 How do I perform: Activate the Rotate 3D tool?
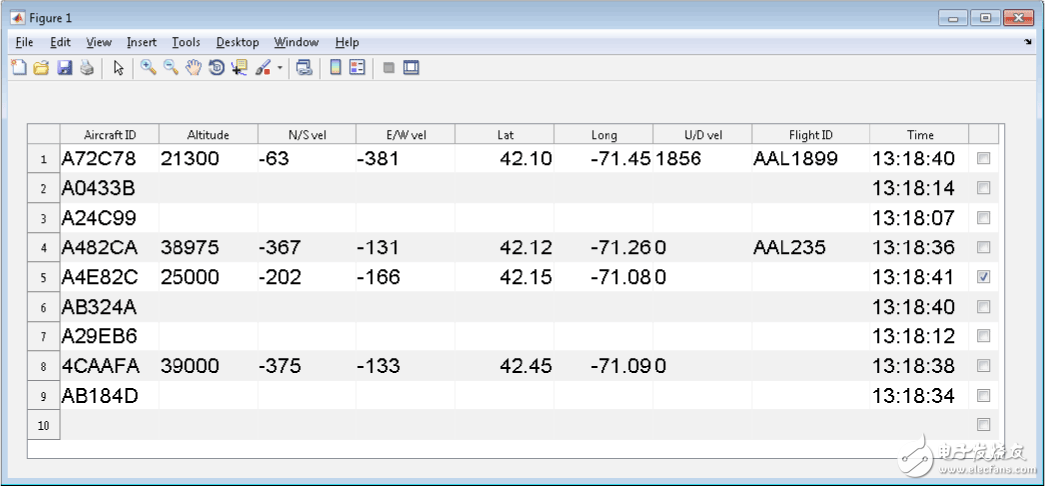216,68
